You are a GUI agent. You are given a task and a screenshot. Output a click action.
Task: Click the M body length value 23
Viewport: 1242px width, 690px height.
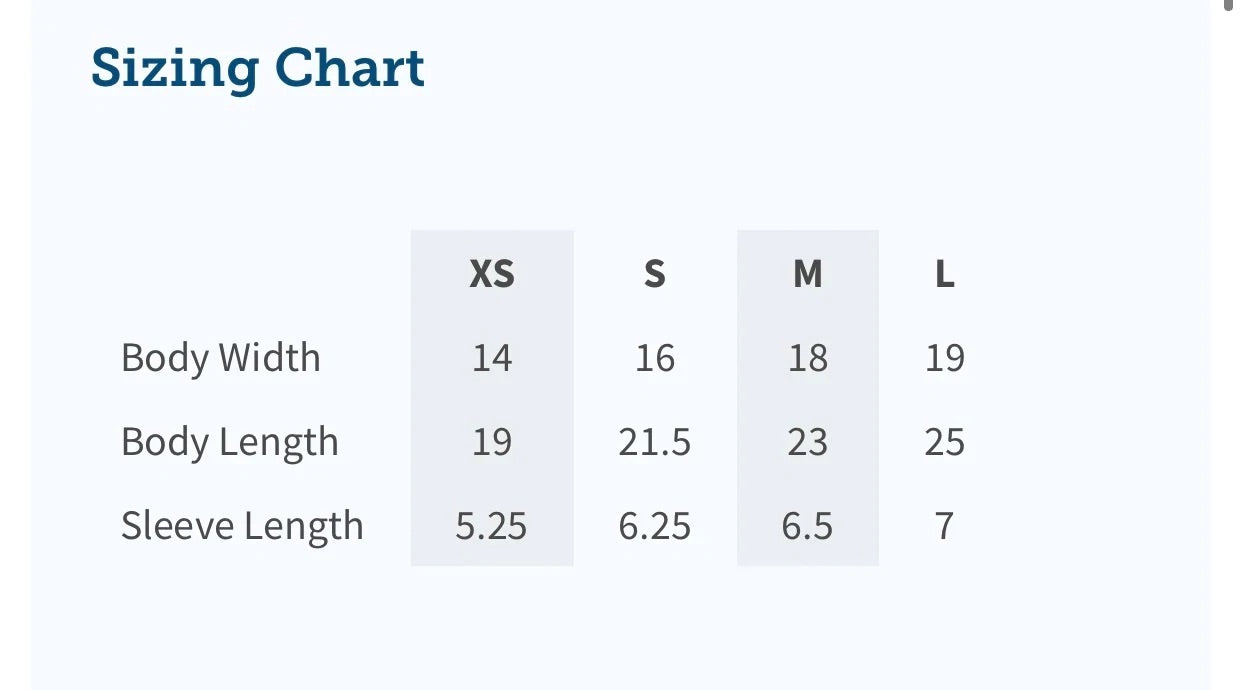[x=808, y=442]
